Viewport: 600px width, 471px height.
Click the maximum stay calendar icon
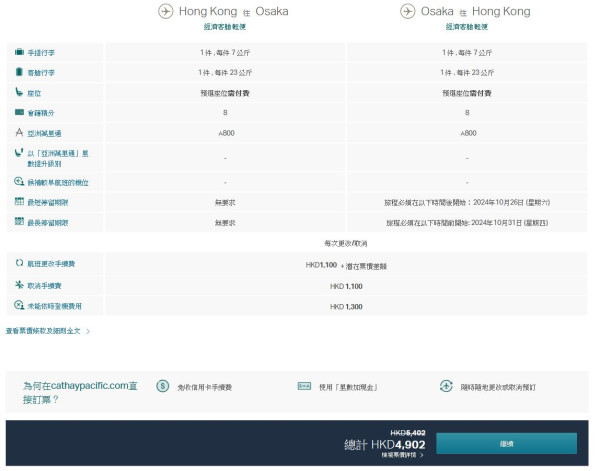(19, 221)
